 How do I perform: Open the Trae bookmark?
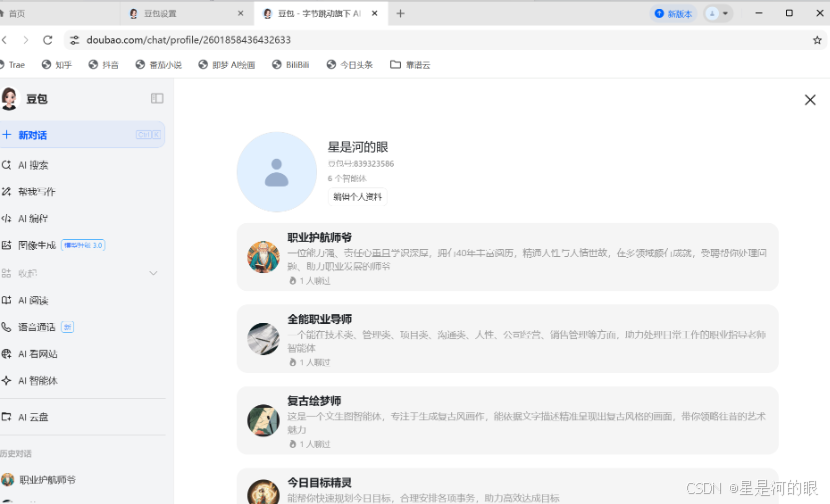click(13, 65)
